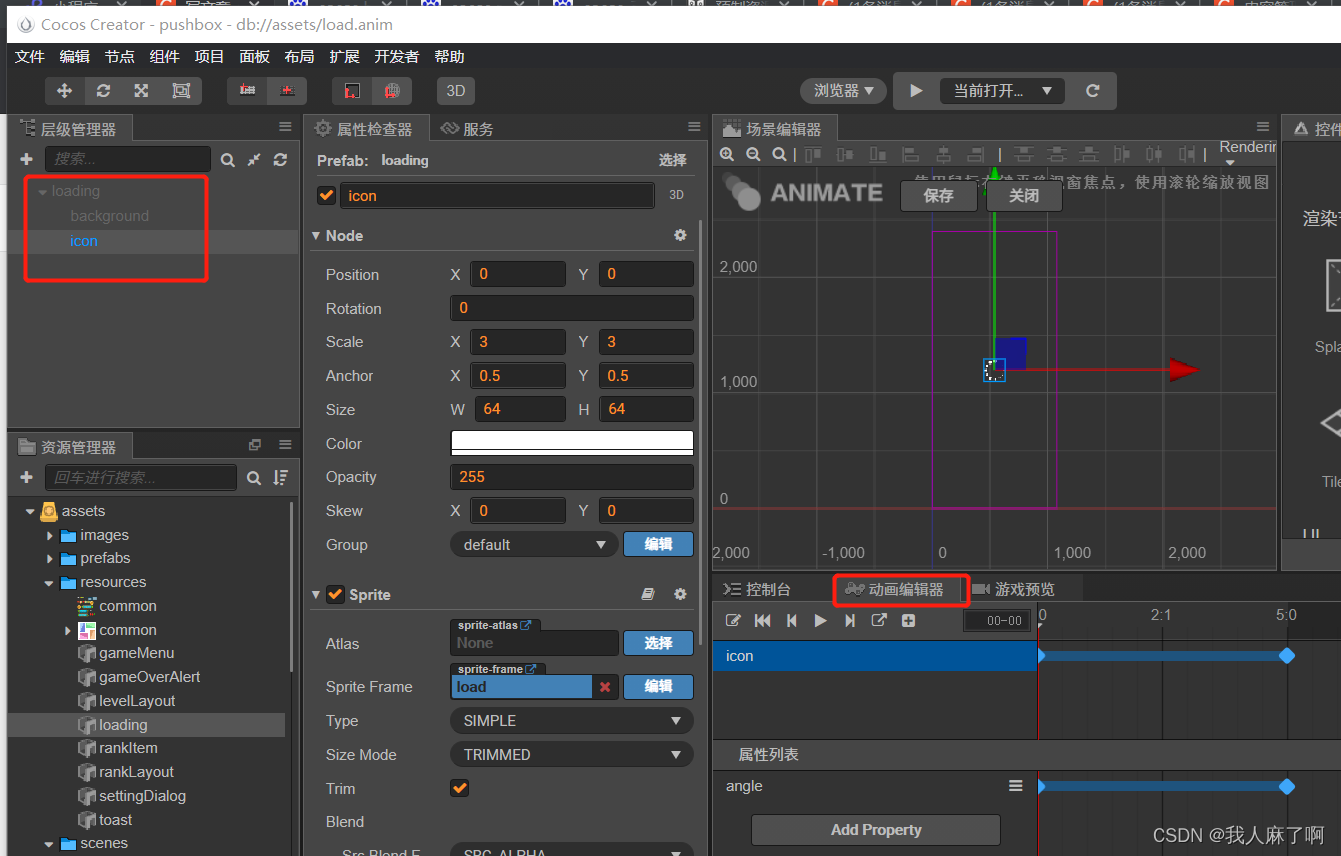Zoom in the scene editor view
Viewport: 1341px width, 856px height.
[x=727, y=154]
